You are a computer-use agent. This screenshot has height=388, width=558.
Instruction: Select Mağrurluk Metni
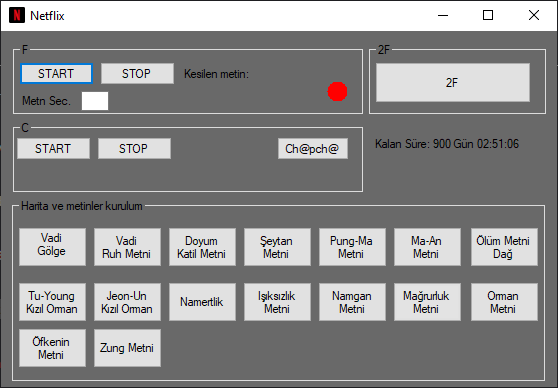(x=427, y=302)
